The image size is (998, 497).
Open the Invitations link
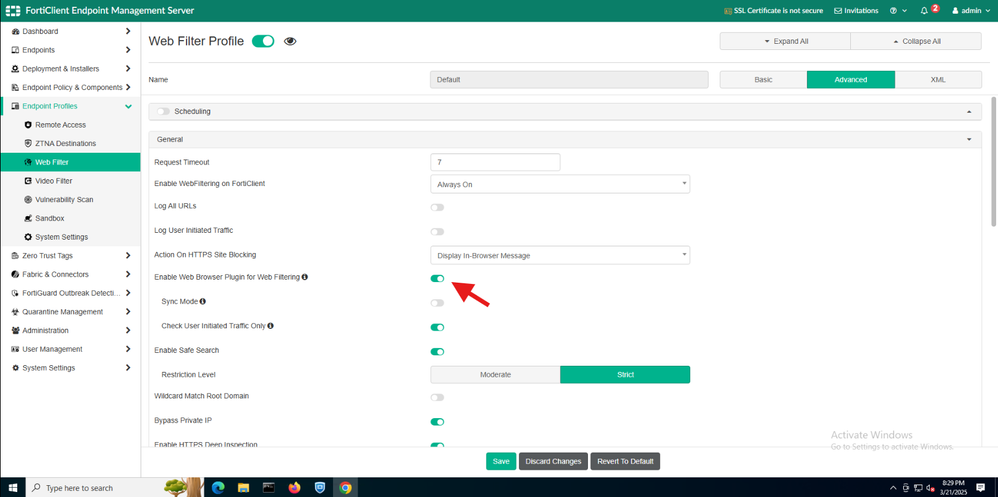click(x=856, y=11)
